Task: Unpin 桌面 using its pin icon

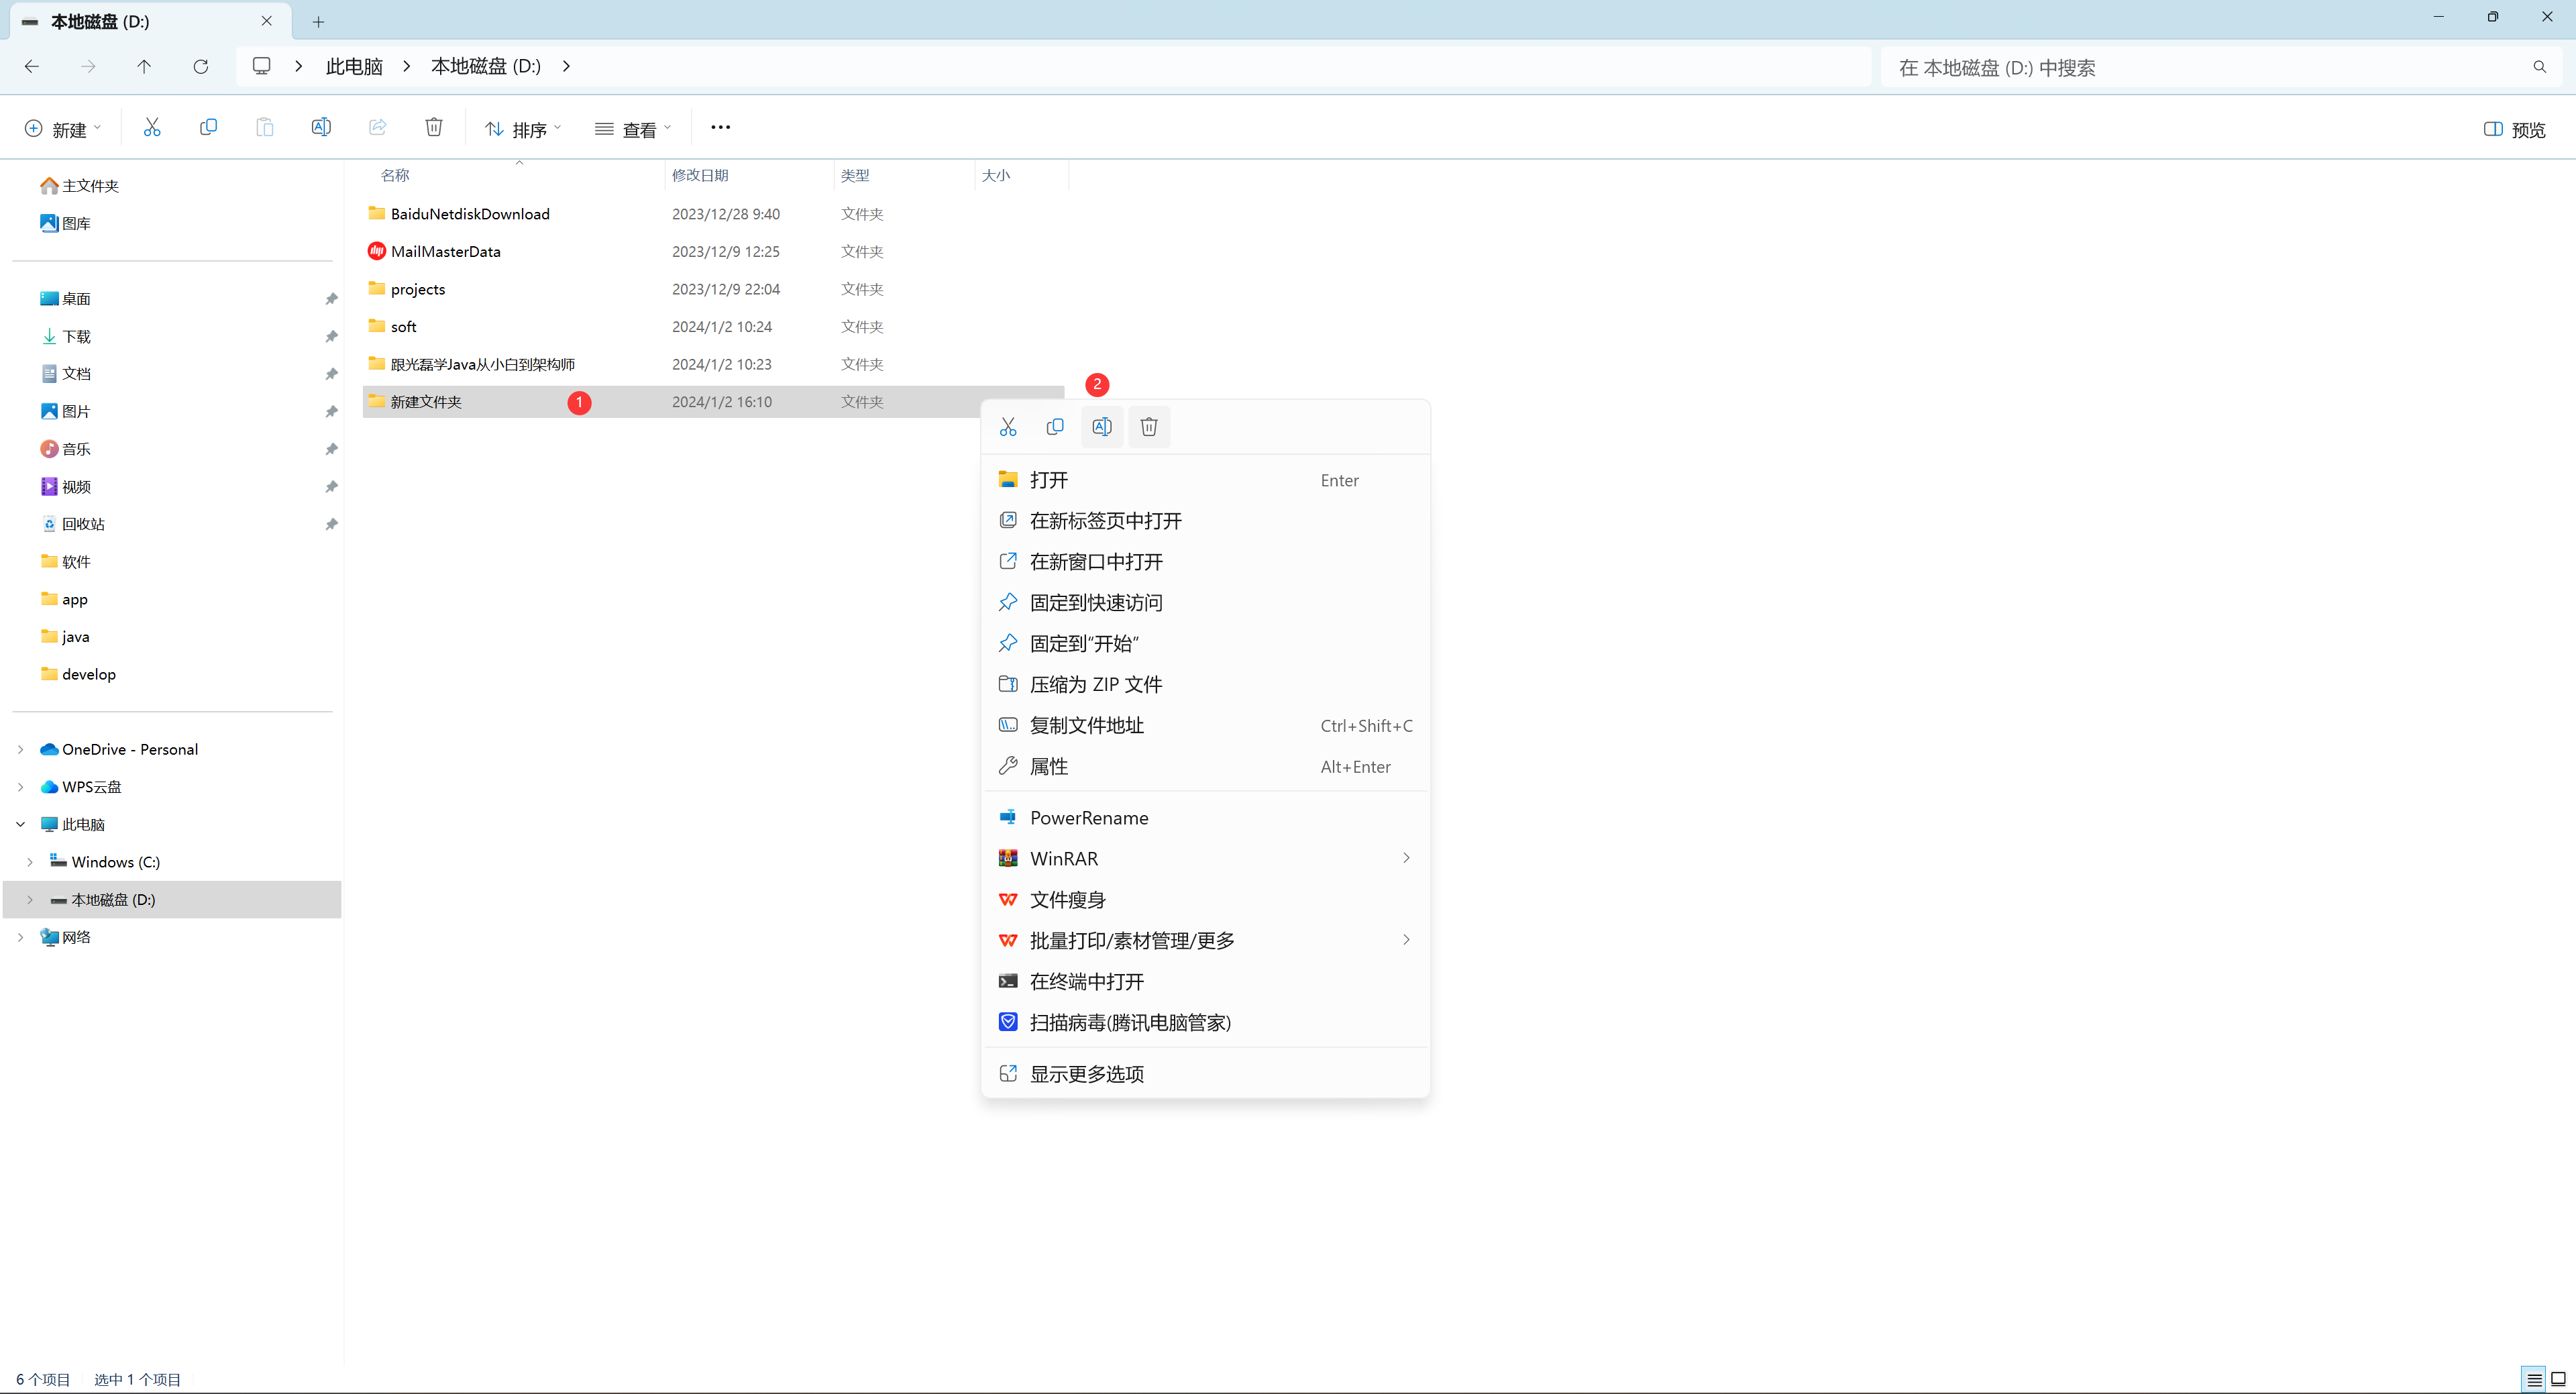Action: click(x=331, y=299)
